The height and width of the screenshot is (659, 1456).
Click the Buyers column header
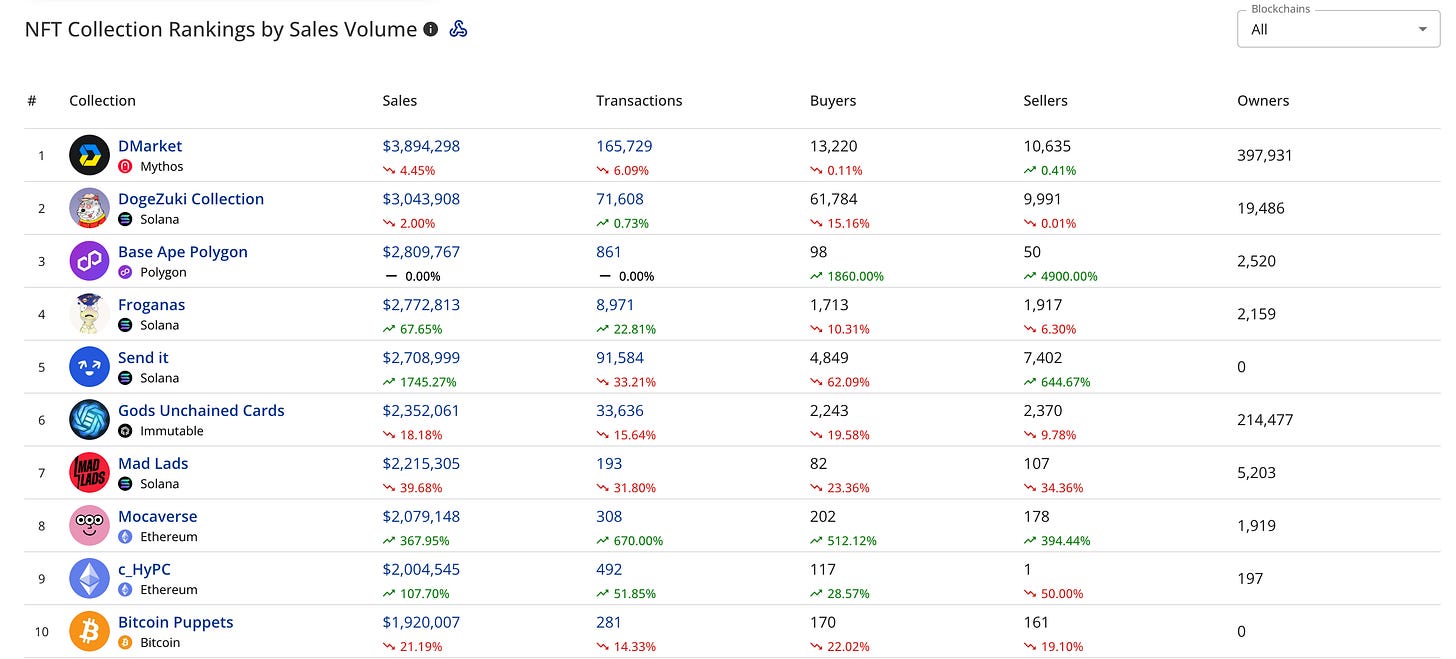833,101
